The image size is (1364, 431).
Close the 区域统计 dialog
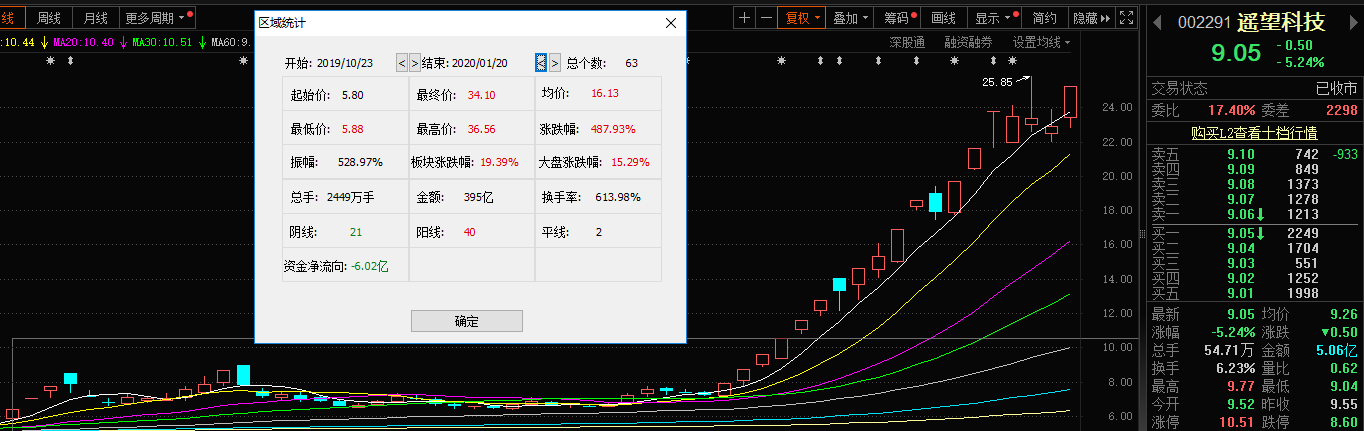pyautogui.click(x=671, y=22)
